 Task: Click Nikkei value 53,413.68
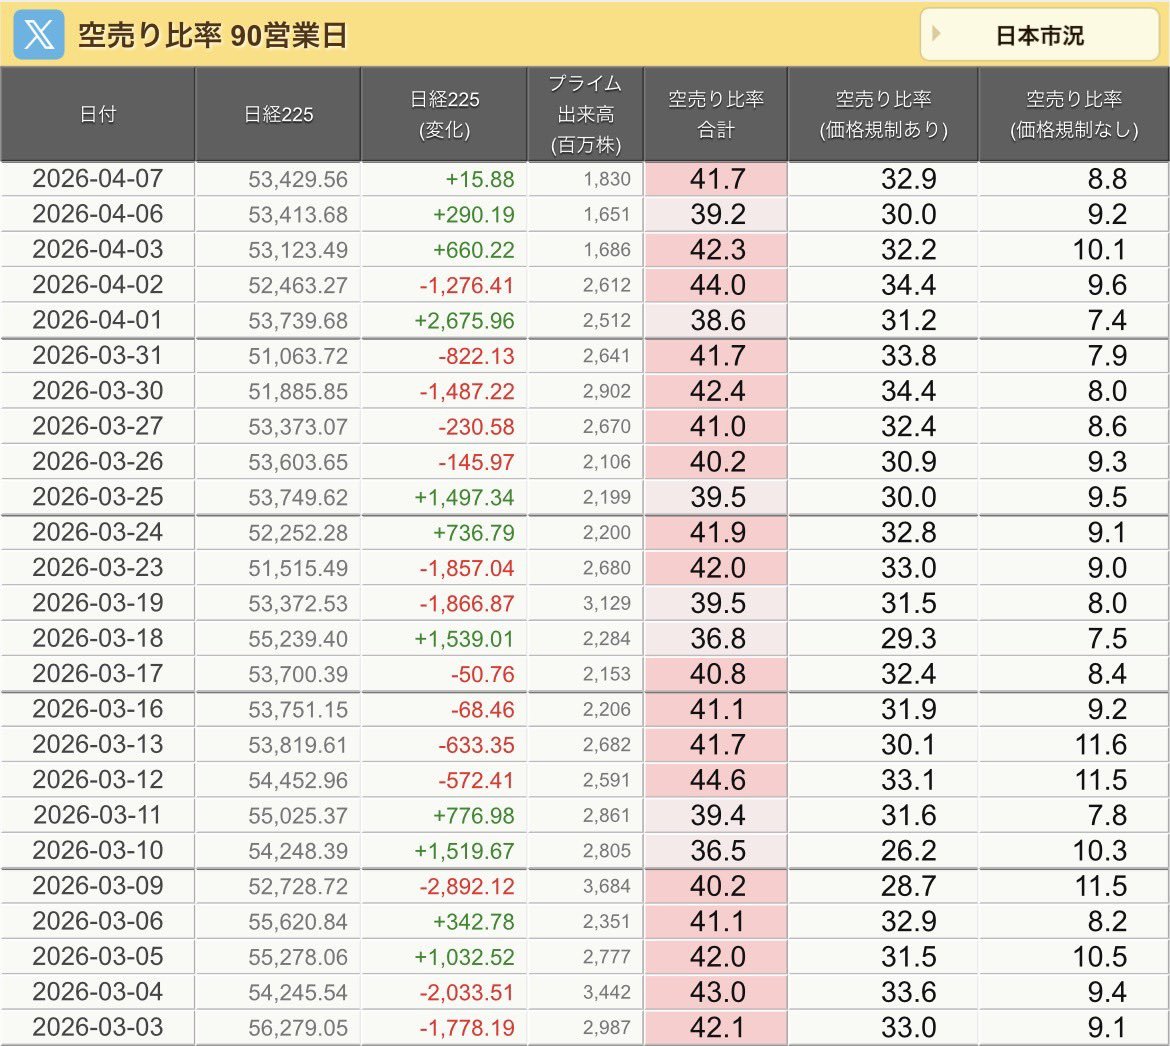pyautogui.click(x=298, y=215)
